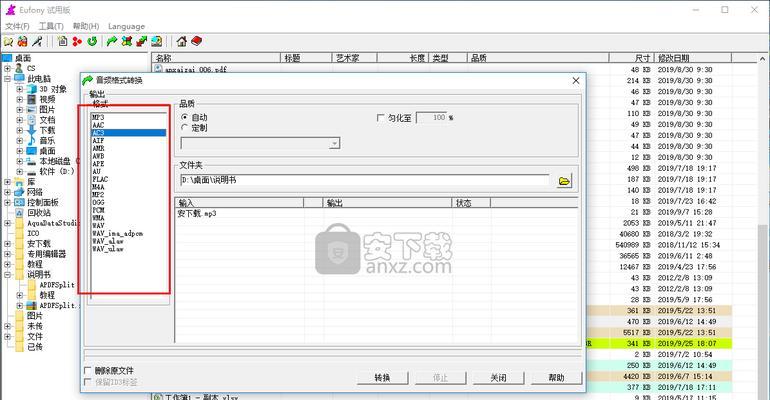This screenshot has height=400, width=770.
Task: Click the microphone record icon in toolbar
Action: pyautogui.click(x=37, y=42)
